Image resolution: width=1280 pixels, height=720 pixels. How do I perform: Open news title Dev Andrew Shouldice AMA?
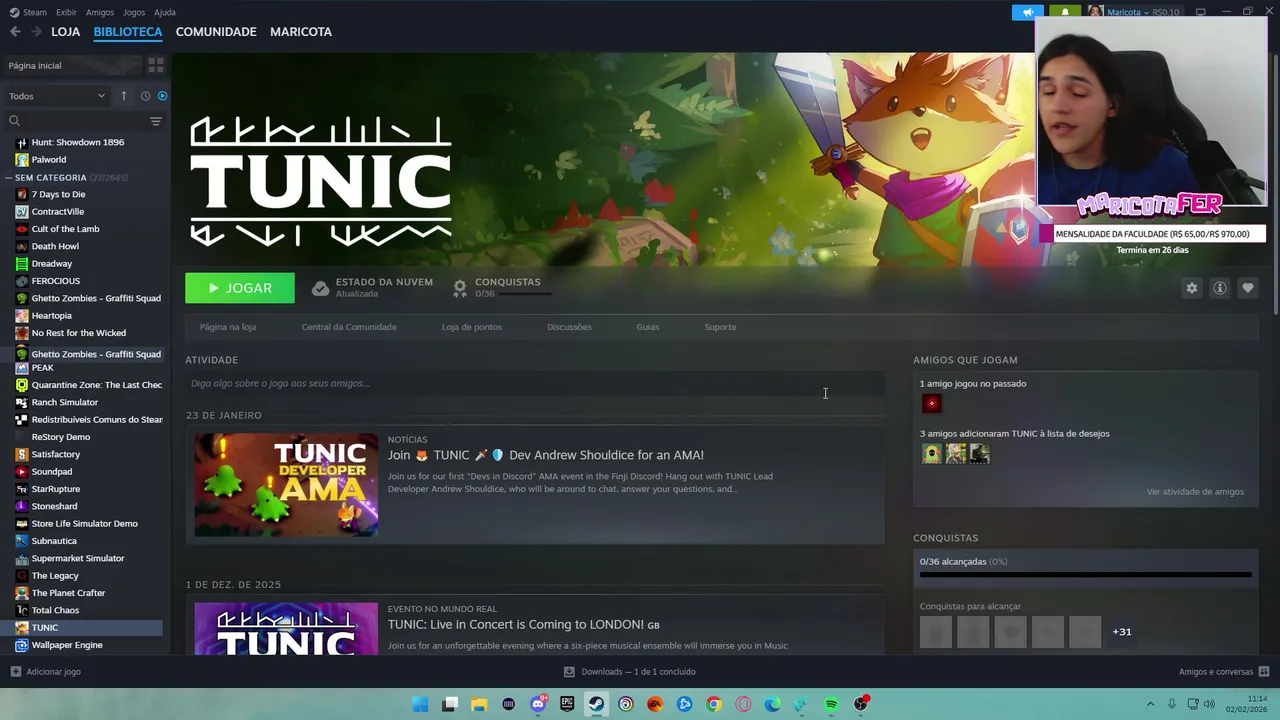click(x=546, y=455)
